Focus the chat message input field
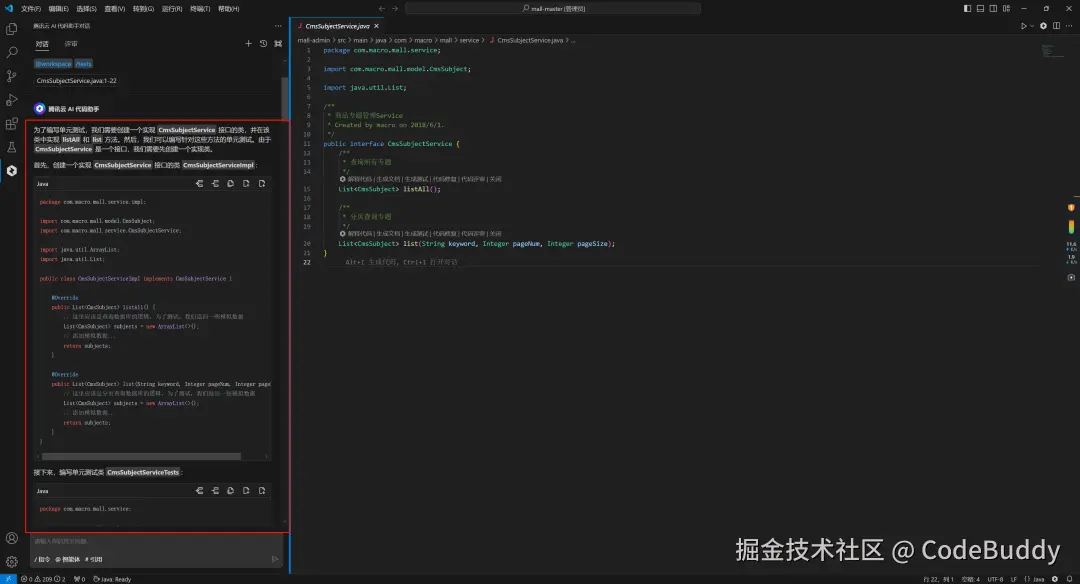This screenshot has height=584, width=1080. coord(157,541)
